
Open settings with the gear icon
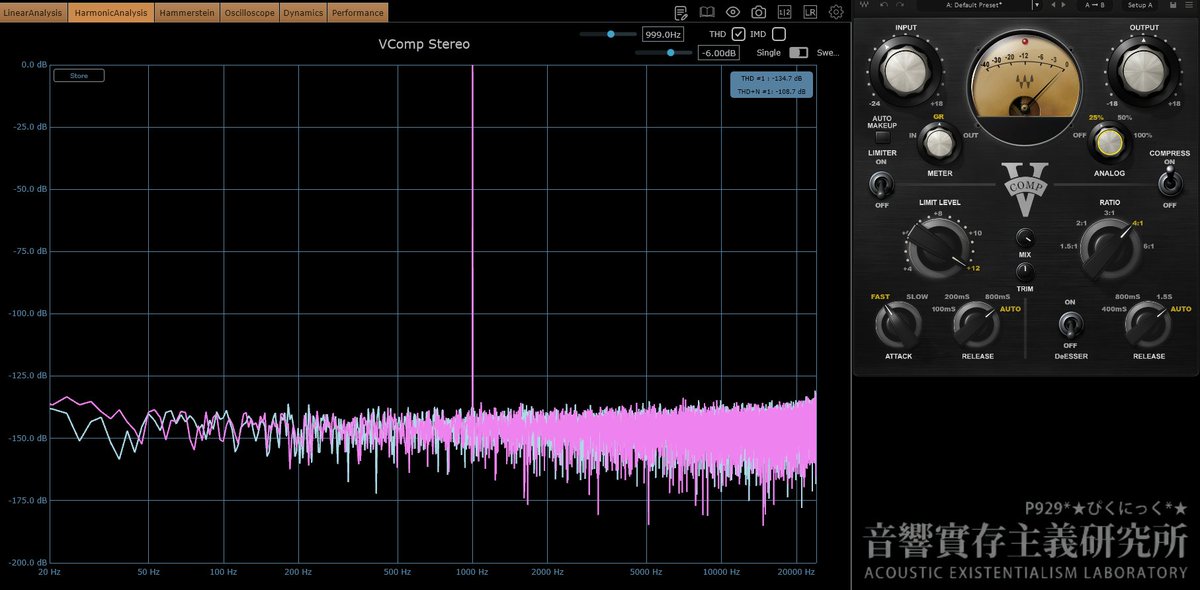pos(836,12)
